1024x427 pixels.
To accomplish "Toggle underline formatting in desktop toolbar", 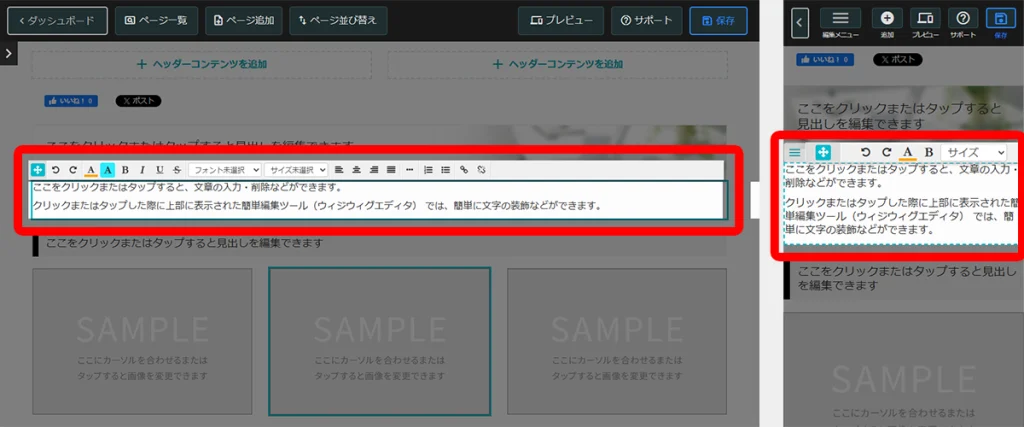I will click(x=159, y=170).
